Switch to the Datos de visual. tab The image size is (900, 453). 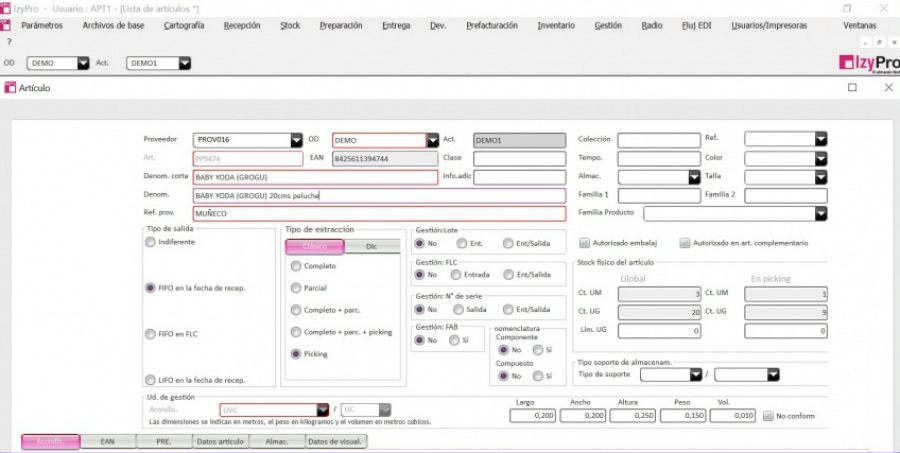click(x=336, y=442)
